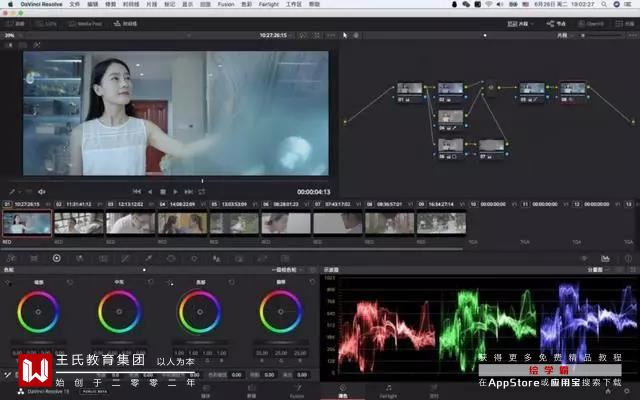Switch to the Color page tab
The width and height of the screenshot is (640, 400).
[x=343, y=391]
